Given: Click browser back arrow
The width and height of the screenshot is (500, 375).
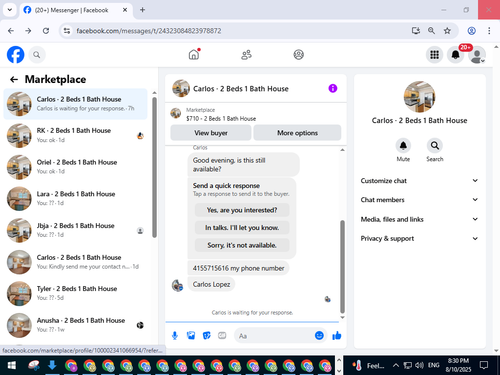Looking at the screenshot, I should coord(11,31).
